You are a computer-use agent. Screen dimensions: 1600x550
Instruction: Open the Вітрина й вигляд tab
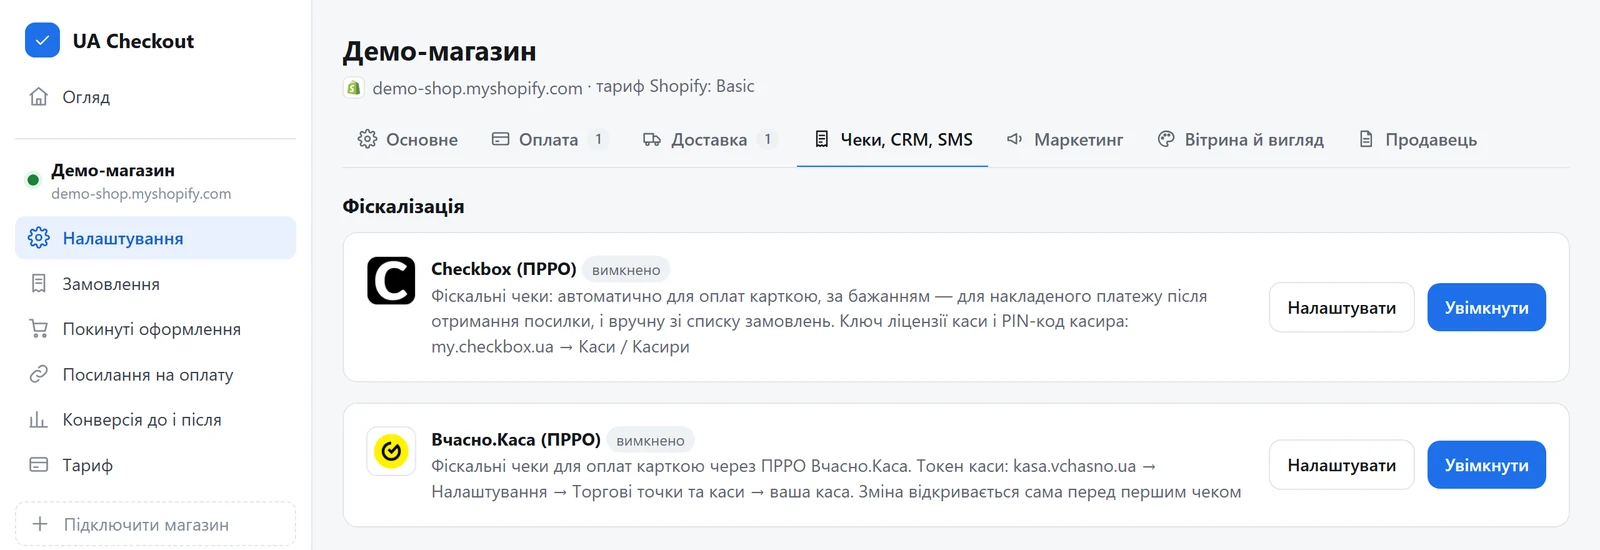[x=1240, y=139]
